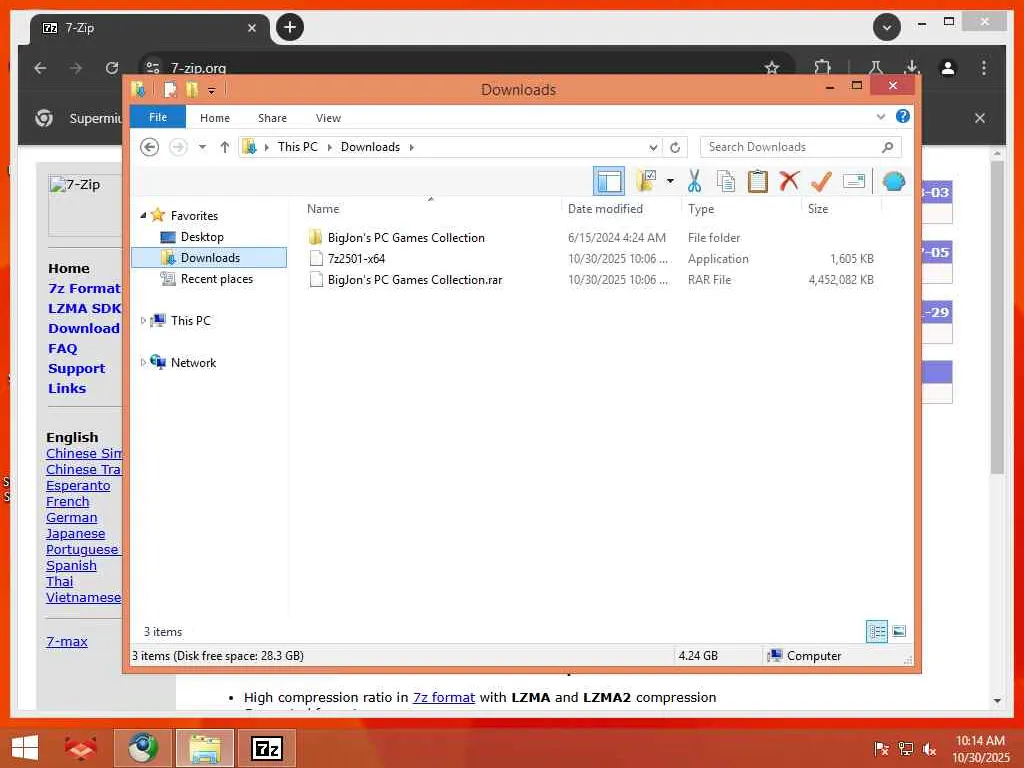Open Chrome extensions puzzle icon
1024x768 pixels.
click(x=822, y=67)
